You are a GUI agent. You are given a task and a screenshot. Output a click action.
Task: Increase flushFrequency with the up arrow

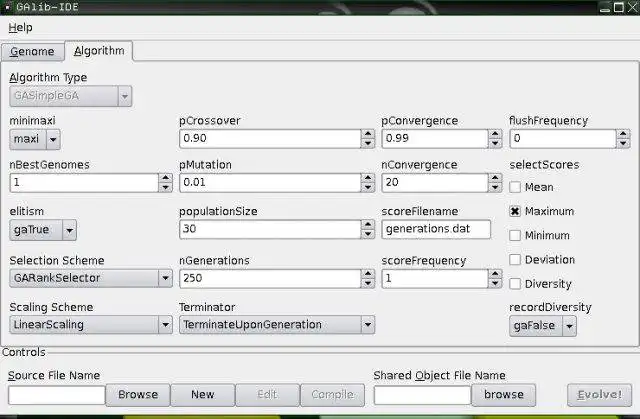(x=623, y=134)
